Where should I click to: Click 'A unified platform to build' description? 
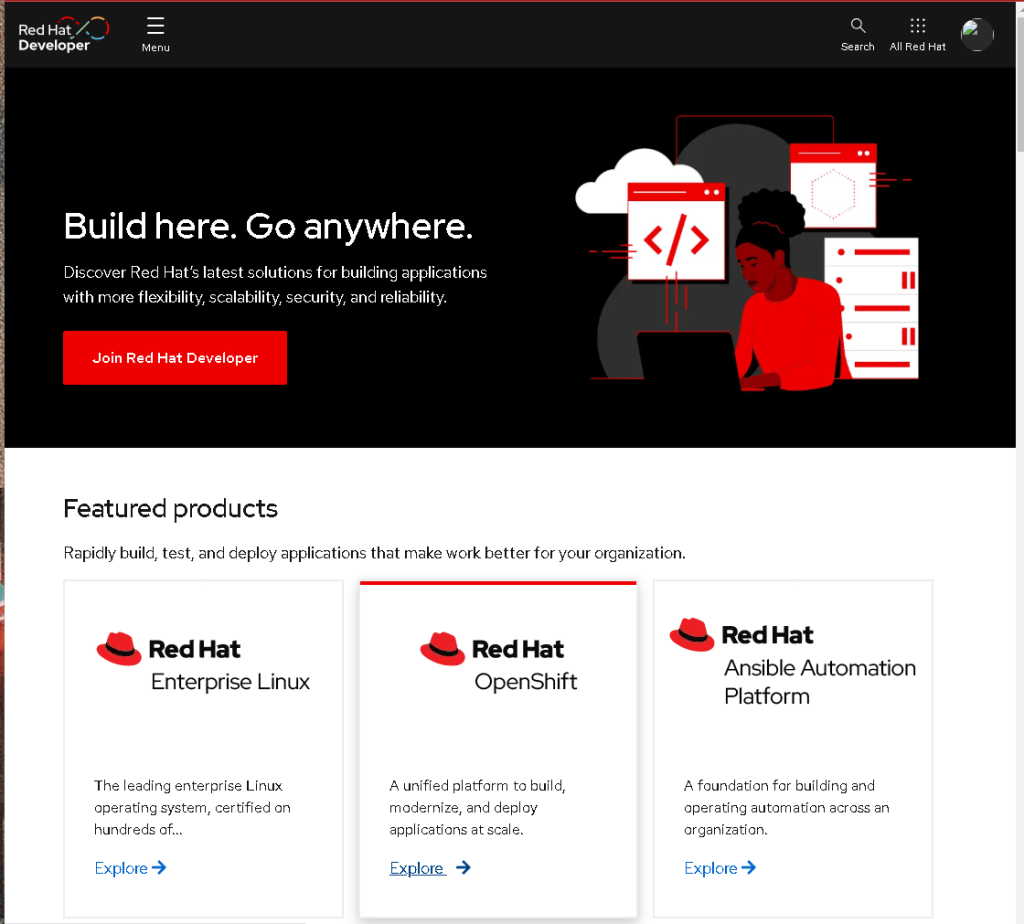tap(477, 807)
